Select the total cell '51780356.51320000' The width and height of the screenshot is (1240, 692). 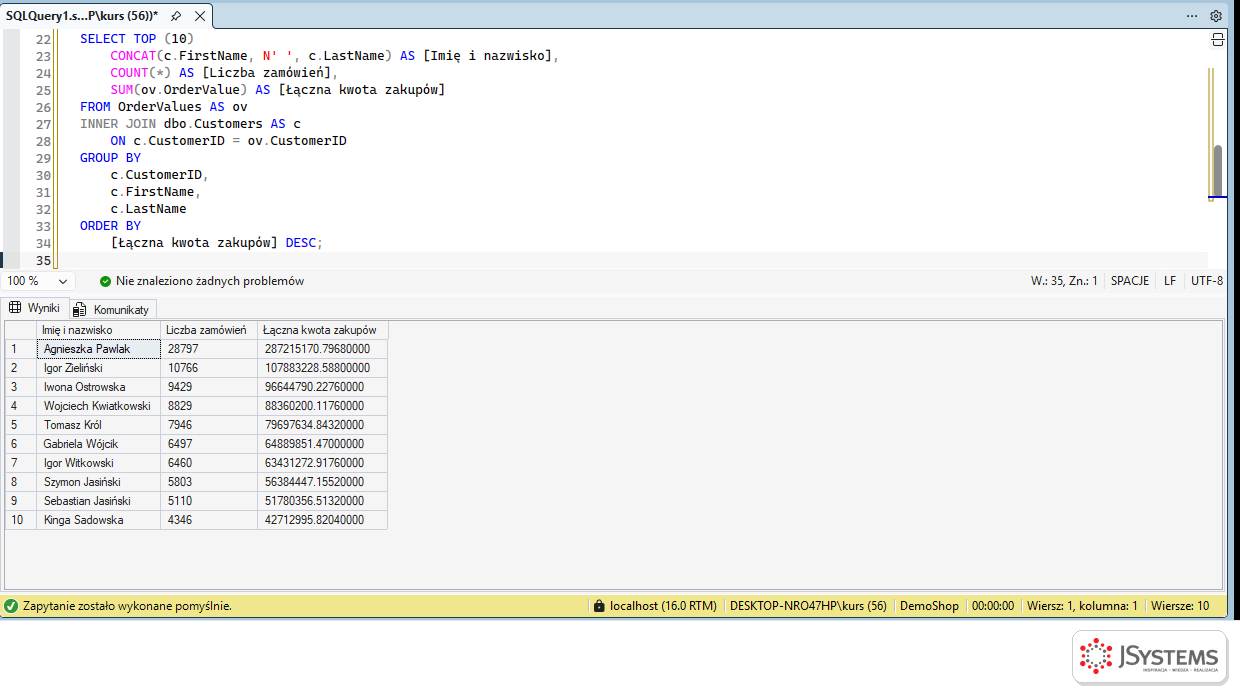[x=322, y=501]
